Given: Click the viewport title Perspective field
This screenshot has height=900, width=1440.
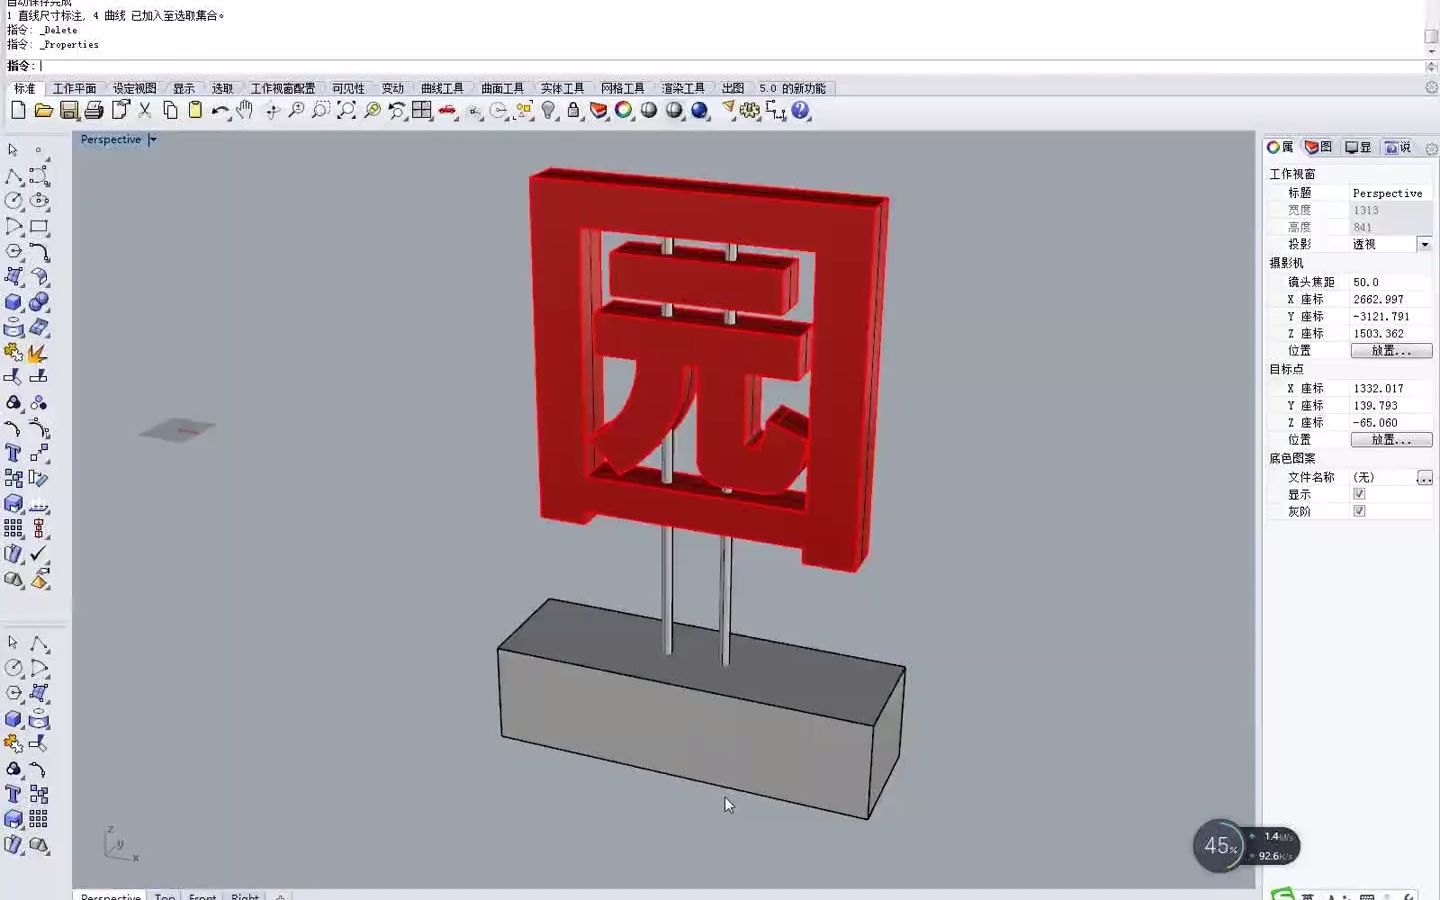Looking at the screenshot, I should (1391, 193).
